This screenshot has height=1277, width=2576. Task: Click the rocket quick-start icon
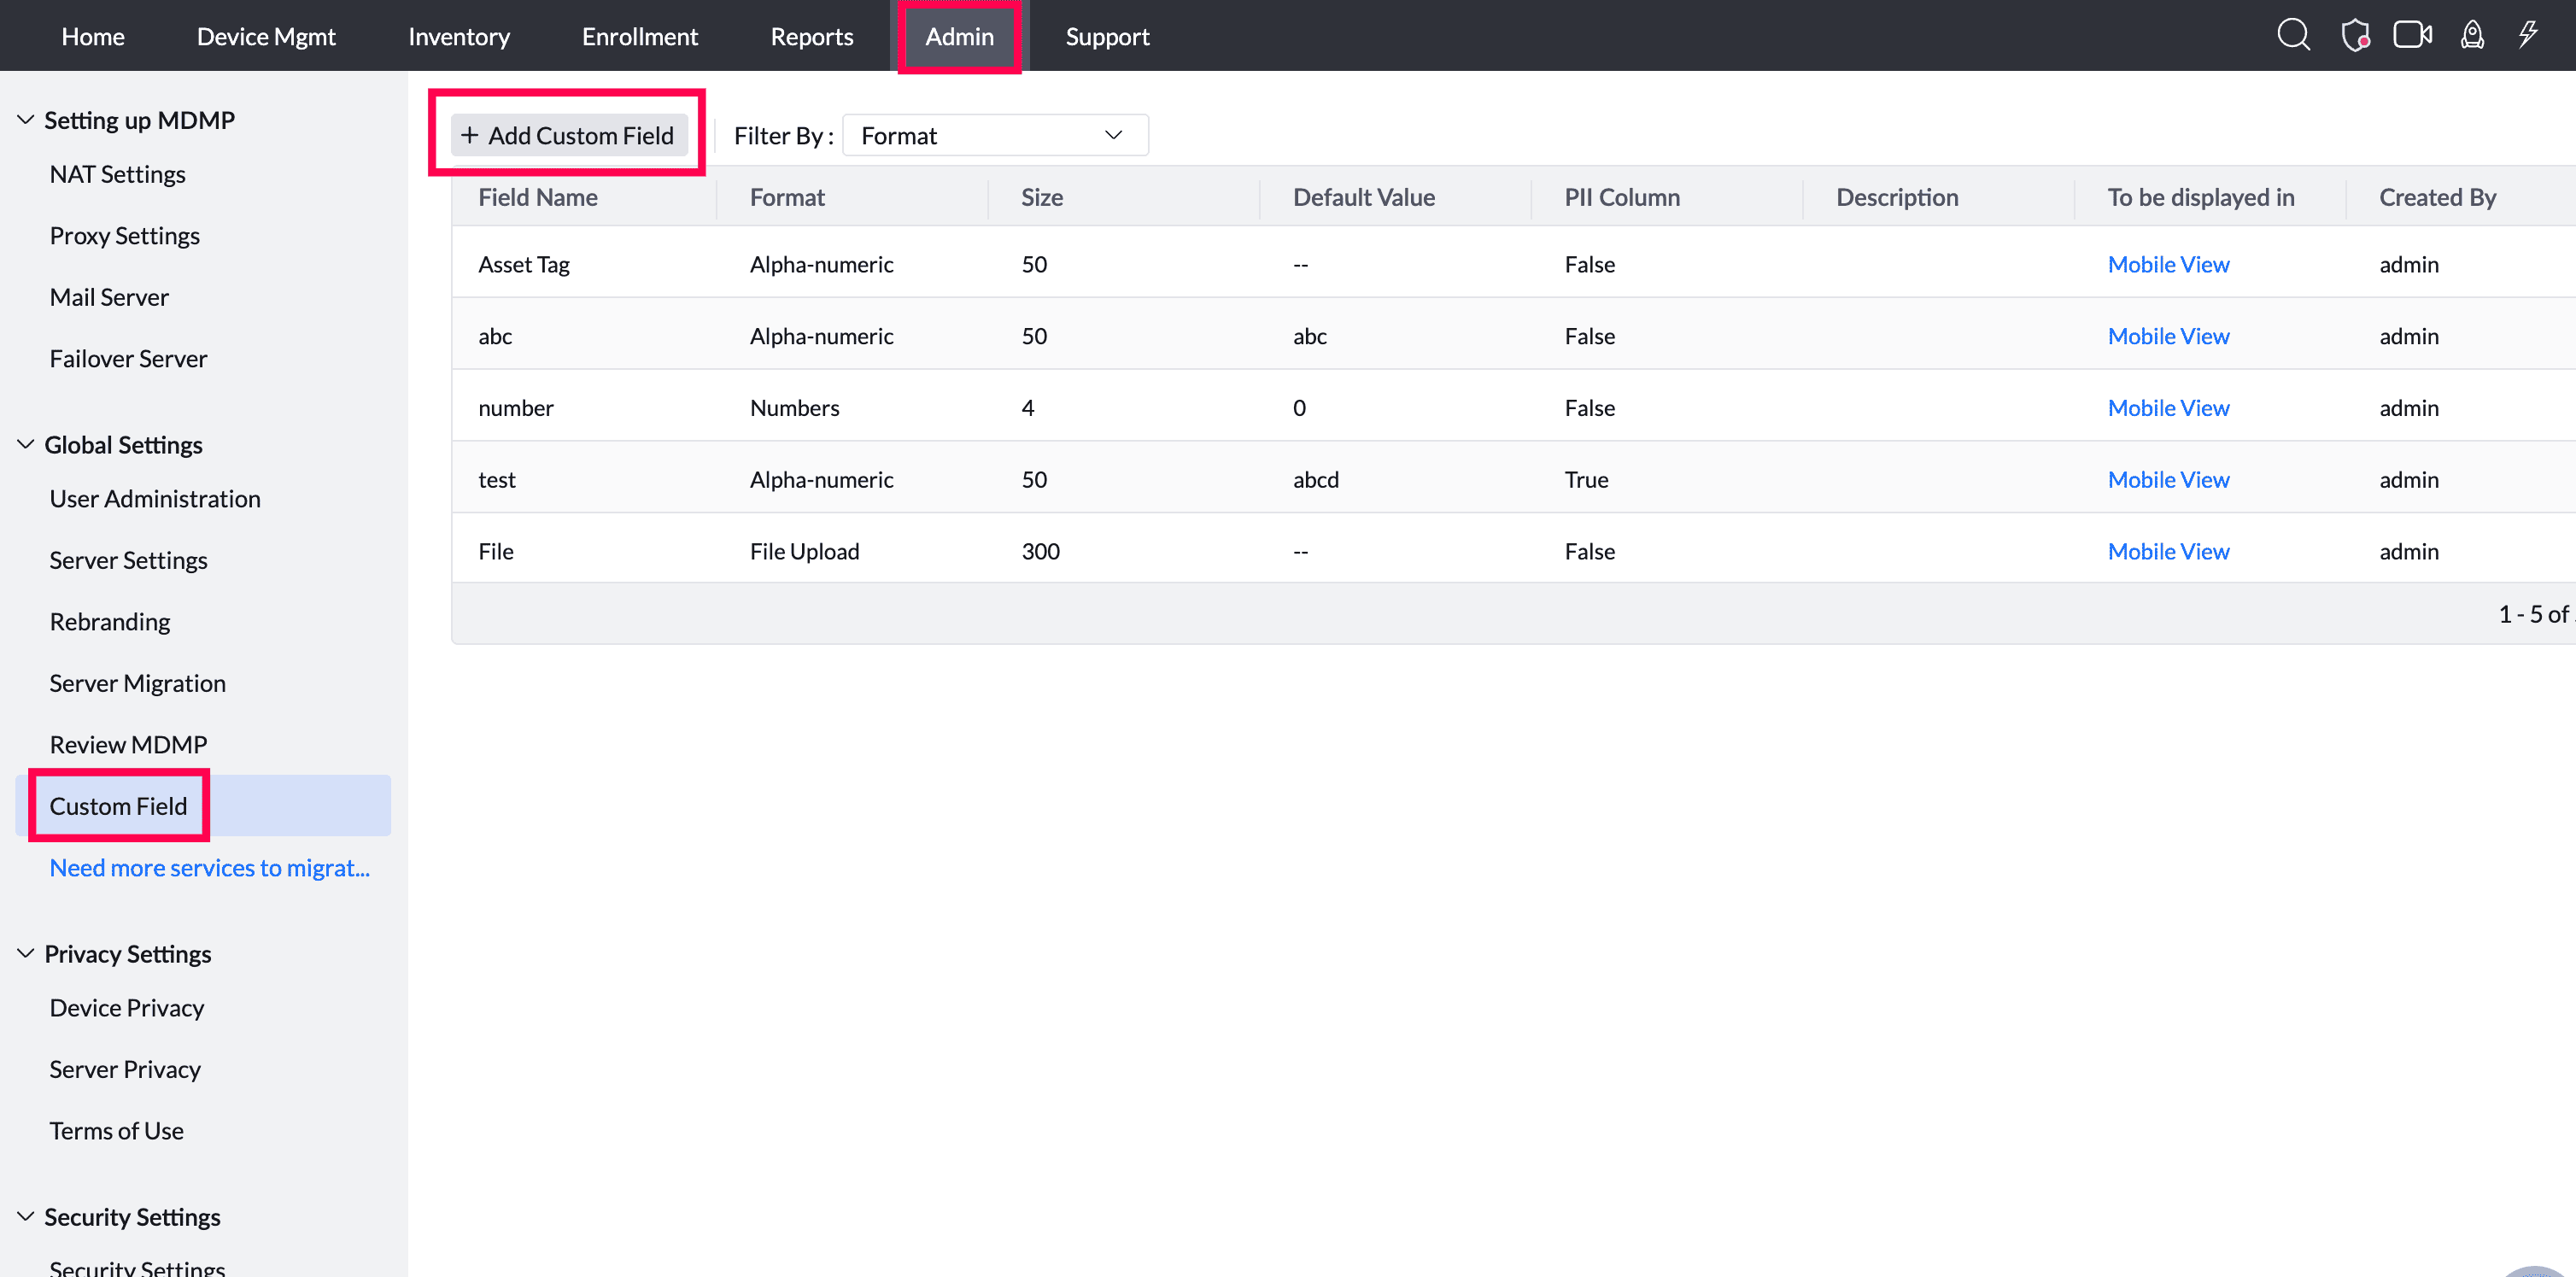pos(2472,35)
